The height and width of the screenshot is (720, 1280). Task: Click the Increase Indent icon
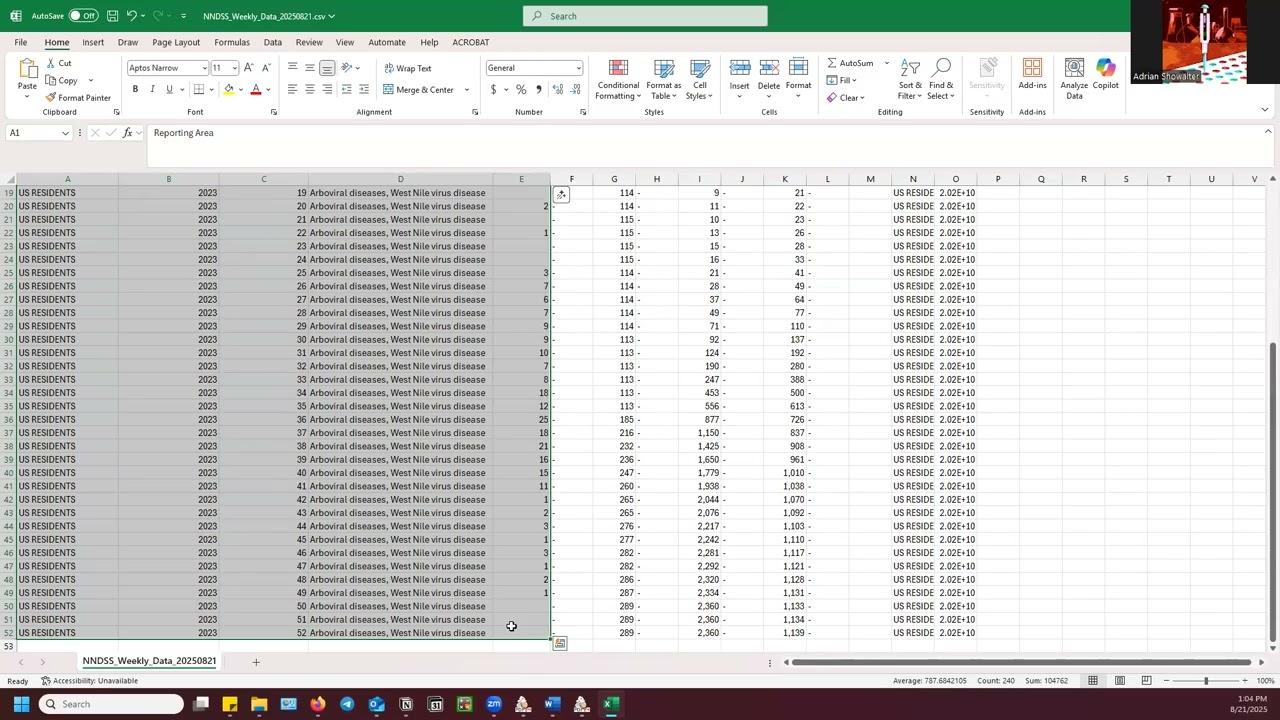364,90
